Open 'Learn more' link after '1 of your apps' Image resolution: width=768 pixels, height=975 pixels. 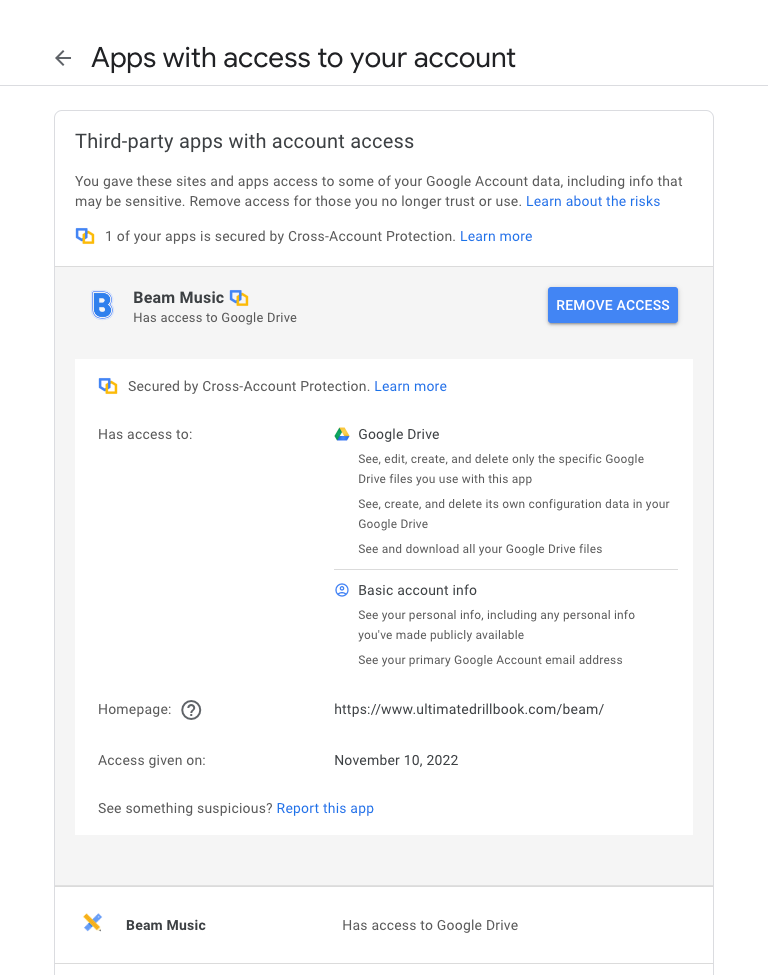[x=496, y=237]
